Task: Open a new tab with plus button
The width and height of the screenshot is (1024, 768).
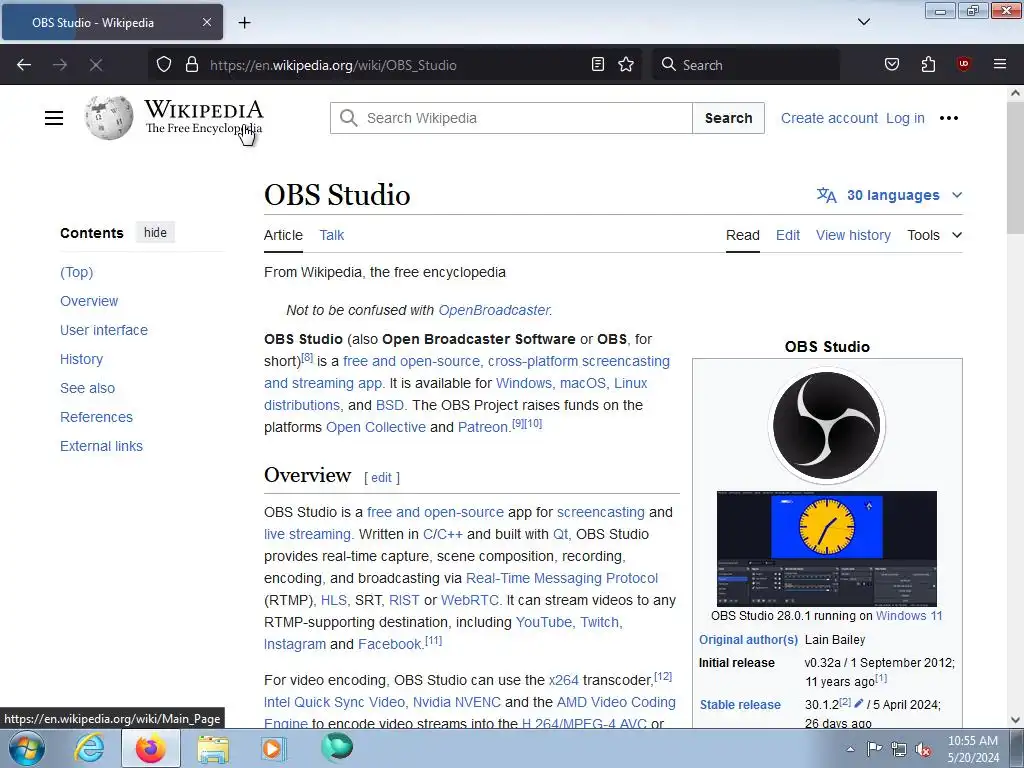Action: click(244, 23)
